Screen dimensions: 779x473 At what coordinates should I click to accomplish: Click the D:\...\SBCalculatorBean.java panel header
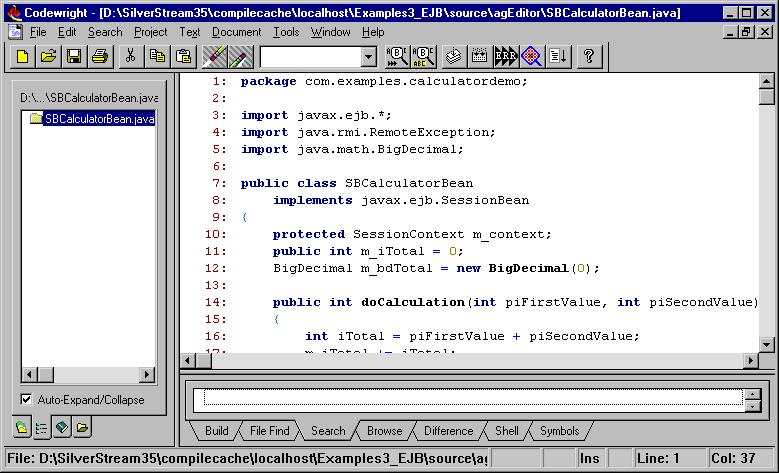(x=89, y=98)
